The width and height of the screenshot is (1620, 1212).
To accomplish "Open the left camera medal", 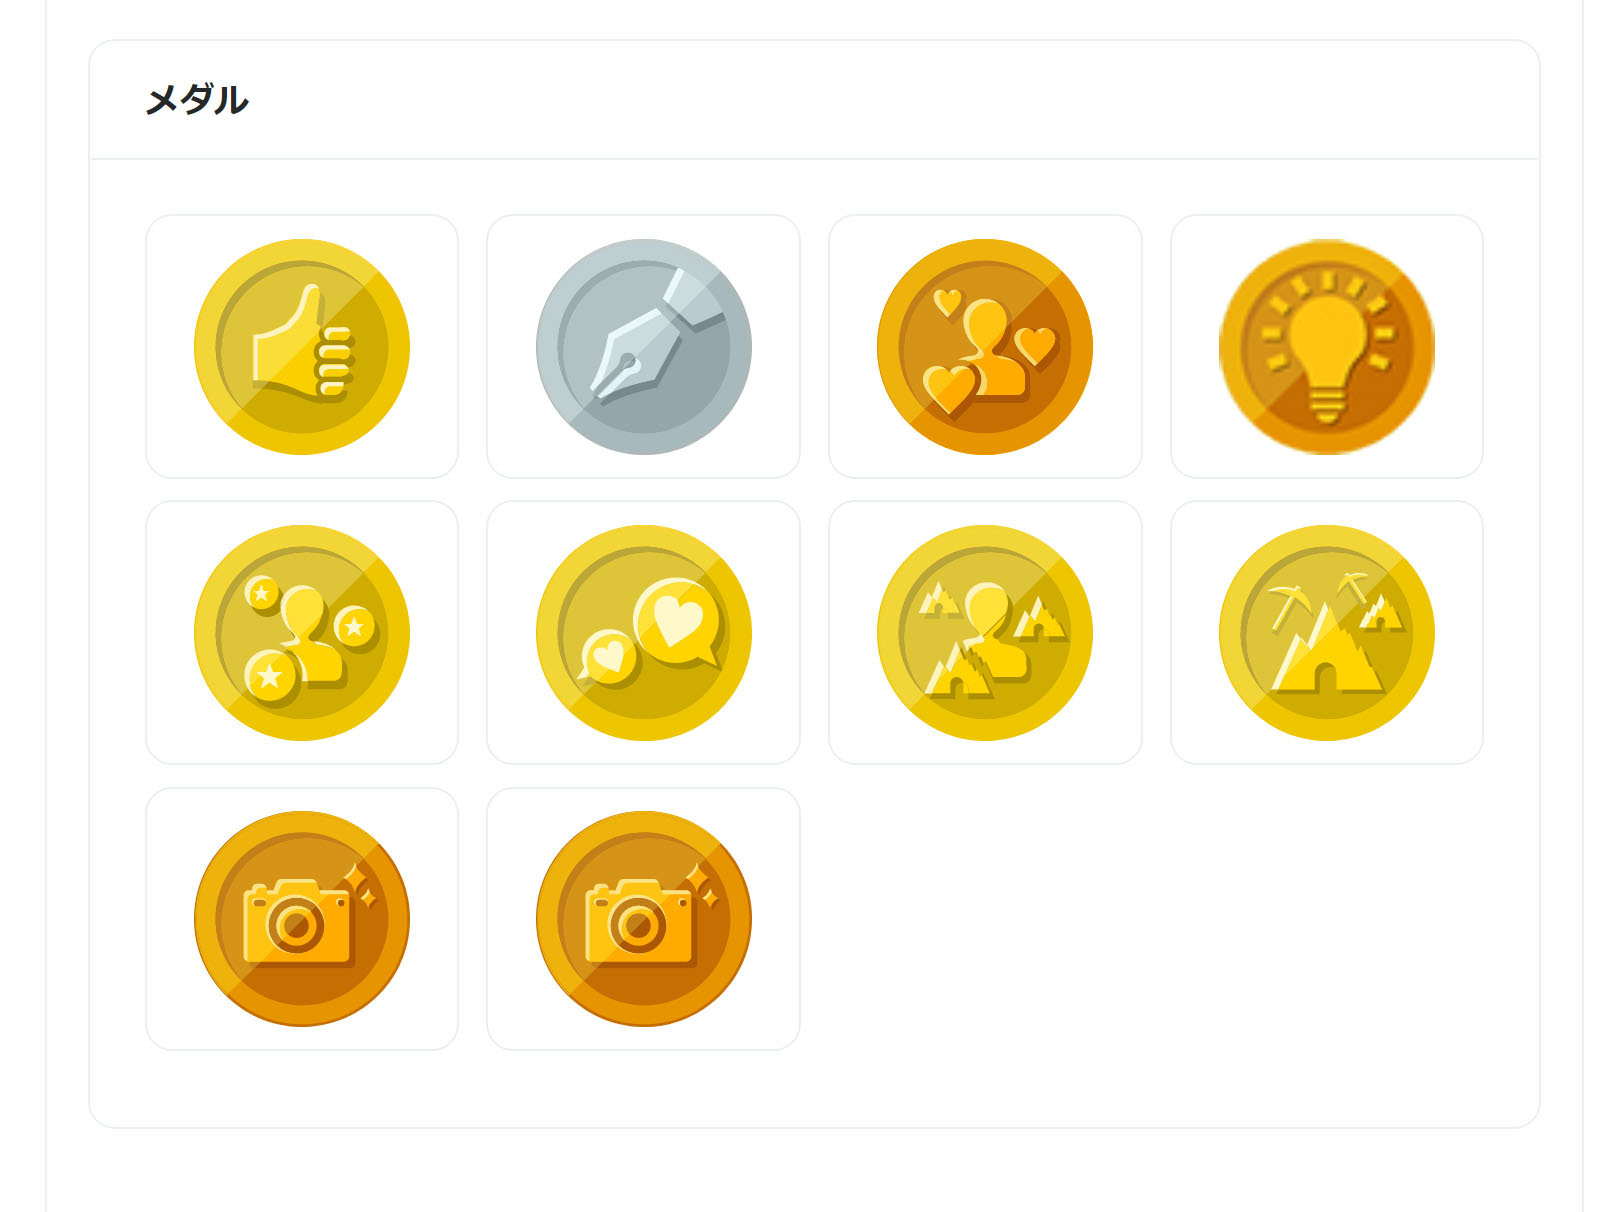I will pos(302,919).
